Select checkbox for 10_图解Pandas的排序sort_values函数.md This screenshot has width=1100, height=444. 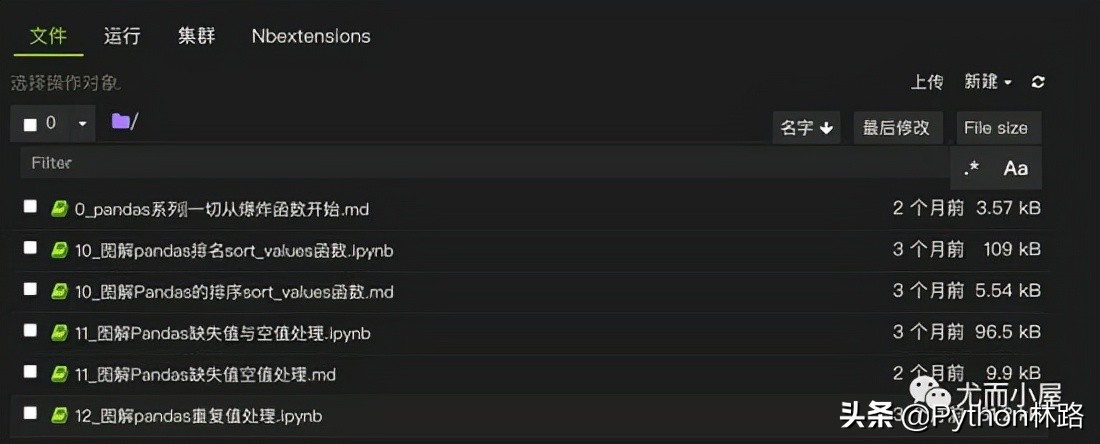(30, 290)
